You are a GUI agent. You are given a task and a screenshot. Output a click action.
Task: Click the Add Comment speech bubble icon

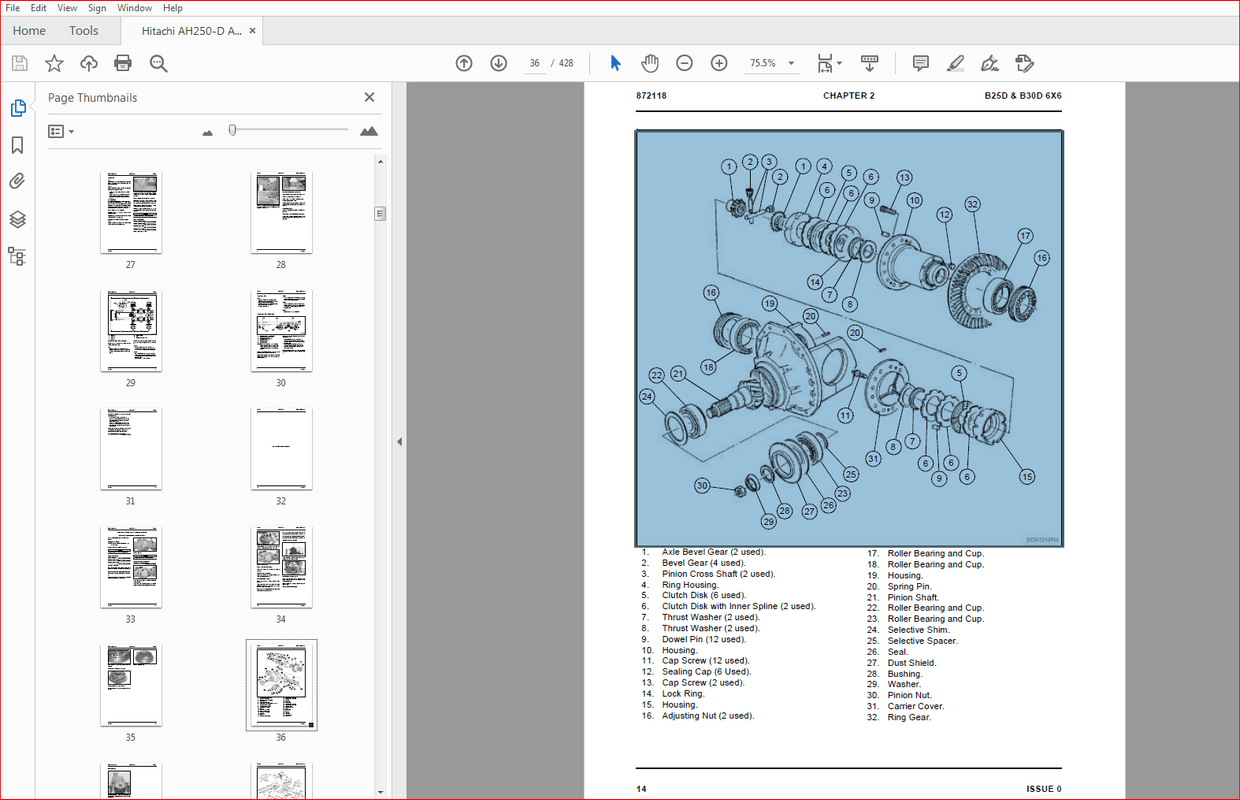click(919, 62)
